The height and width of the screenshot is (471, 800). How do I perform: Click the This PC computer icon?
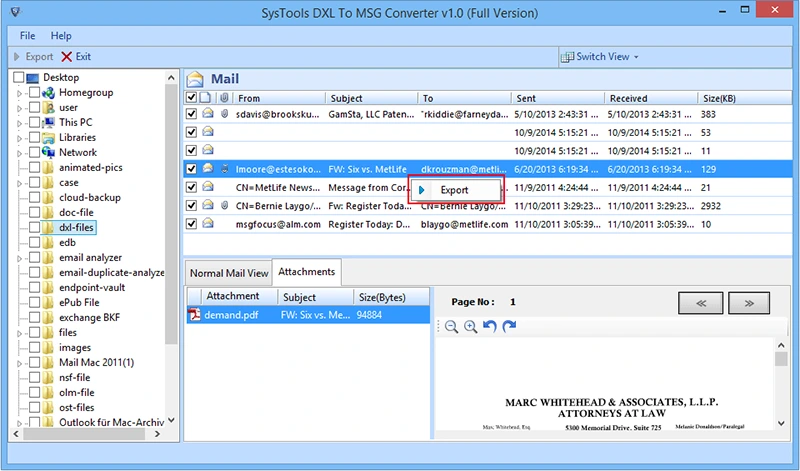[x=48, y=122]
